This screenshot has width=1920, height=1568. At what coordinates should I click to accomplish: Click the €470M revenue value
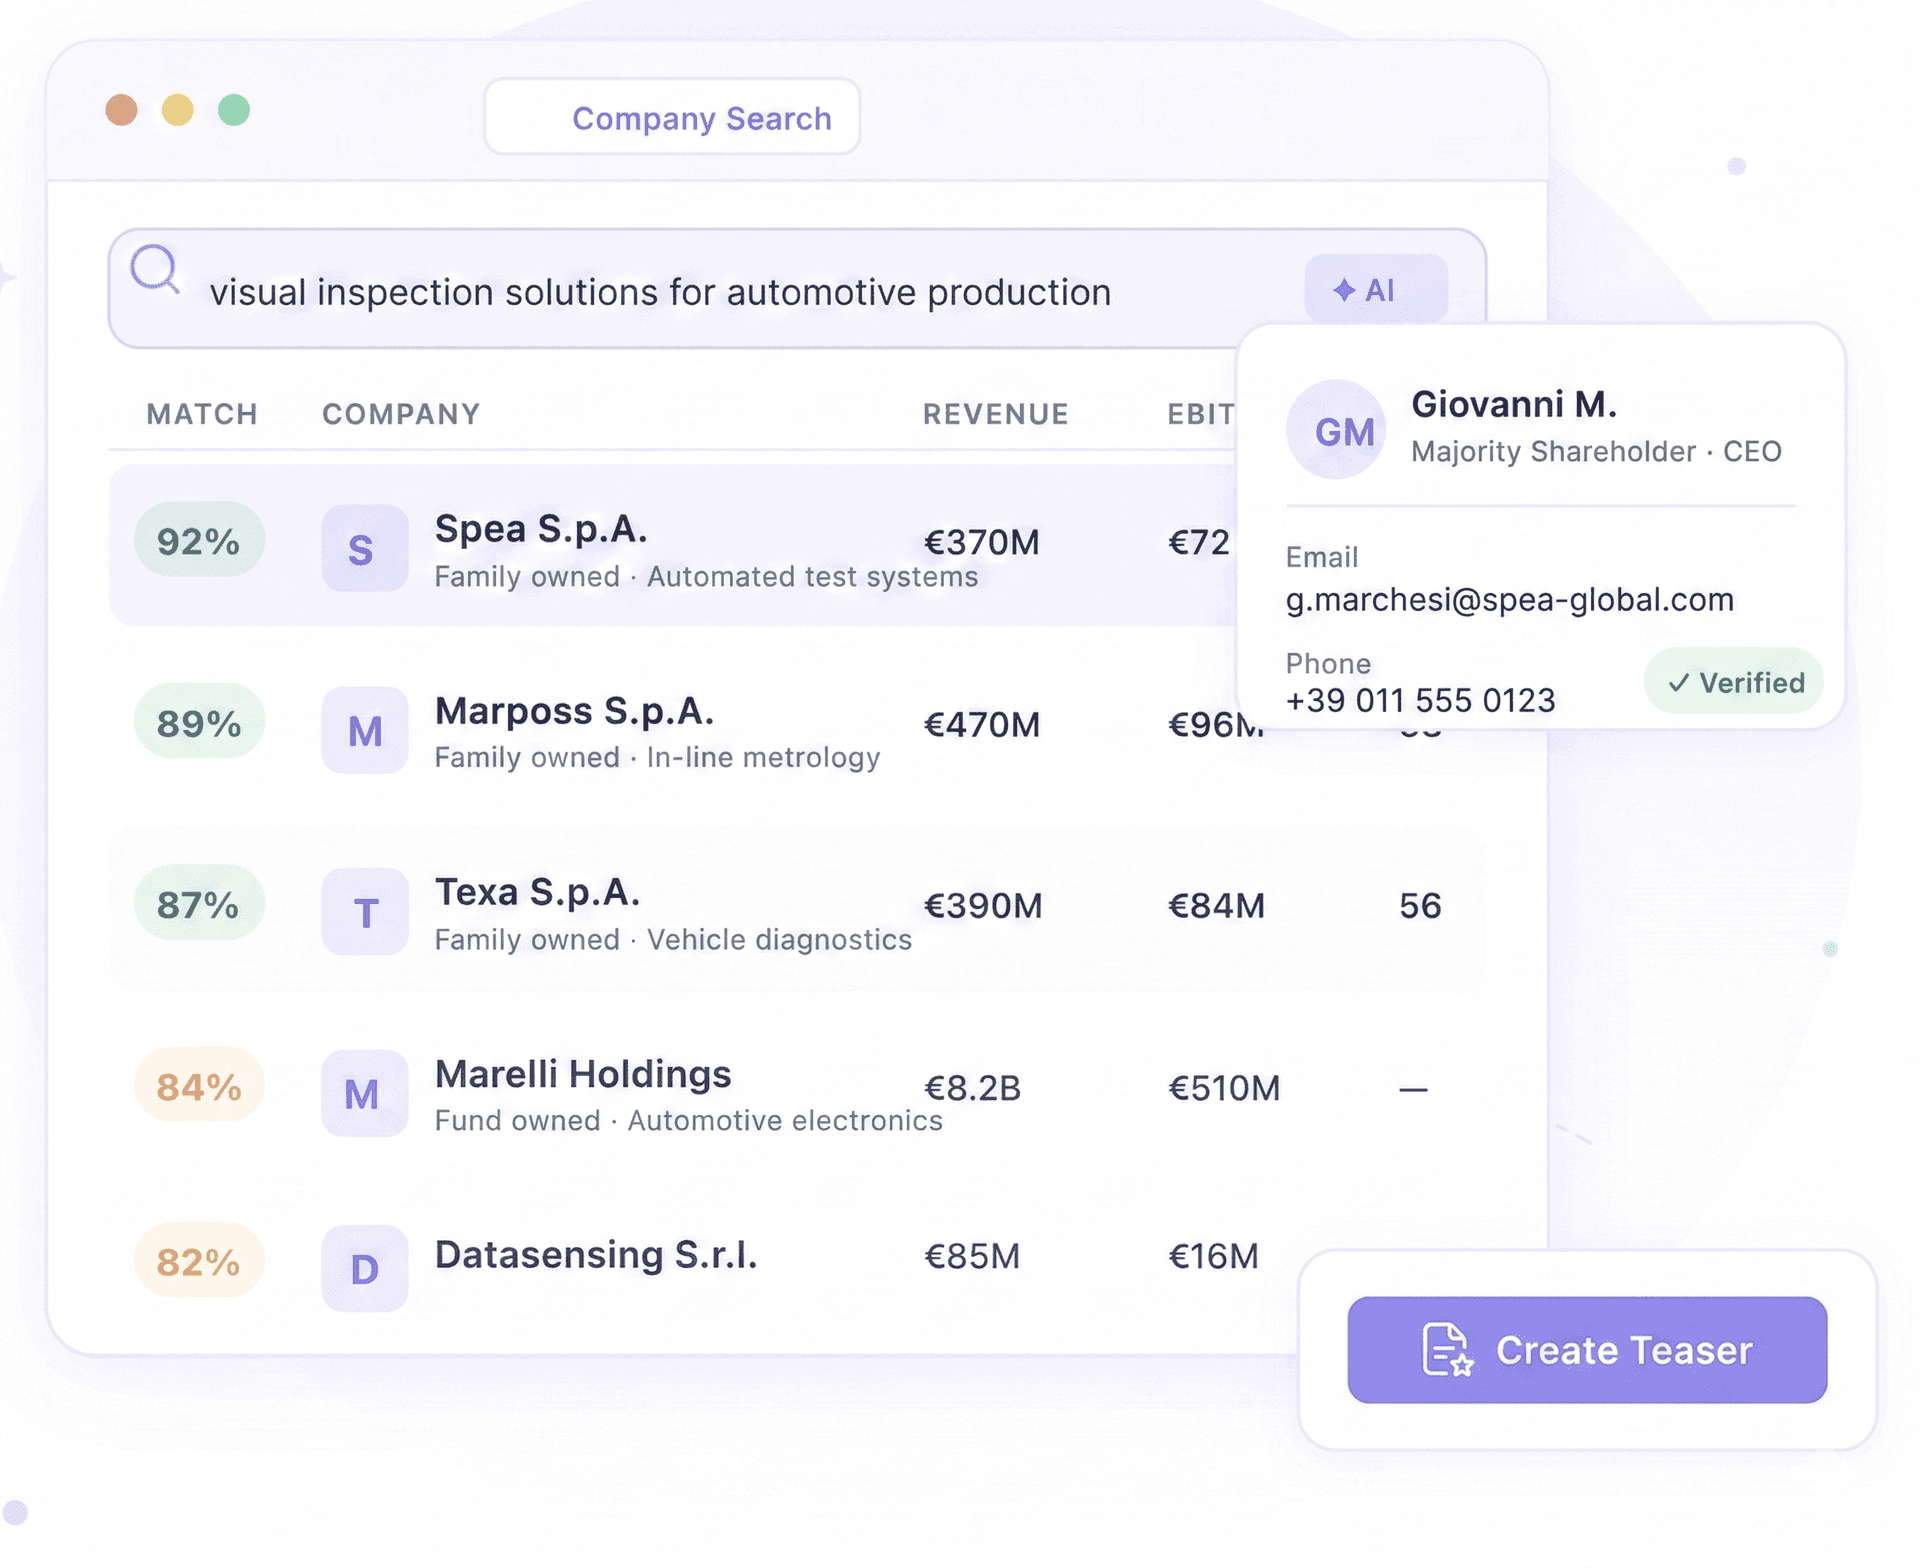[982, 724]
